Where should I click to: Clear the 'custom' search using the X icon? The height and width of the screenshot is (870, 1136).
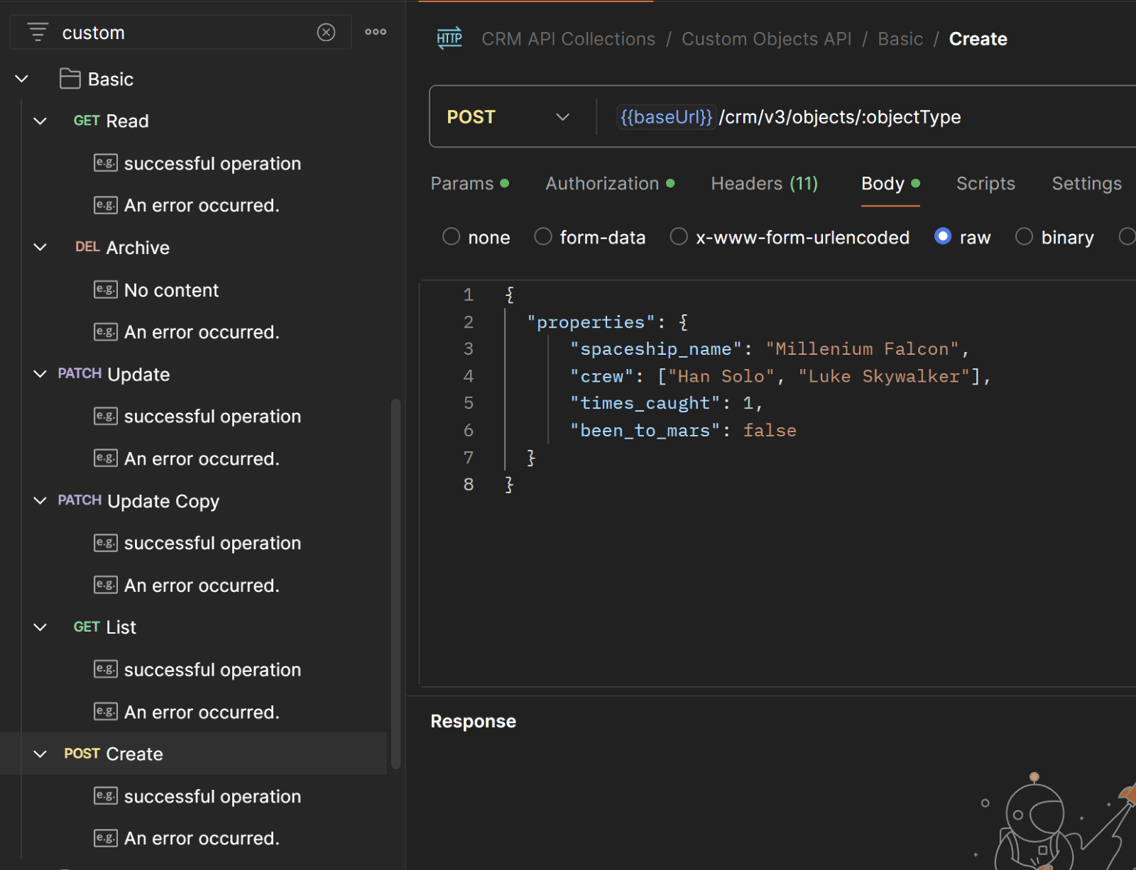326,32
